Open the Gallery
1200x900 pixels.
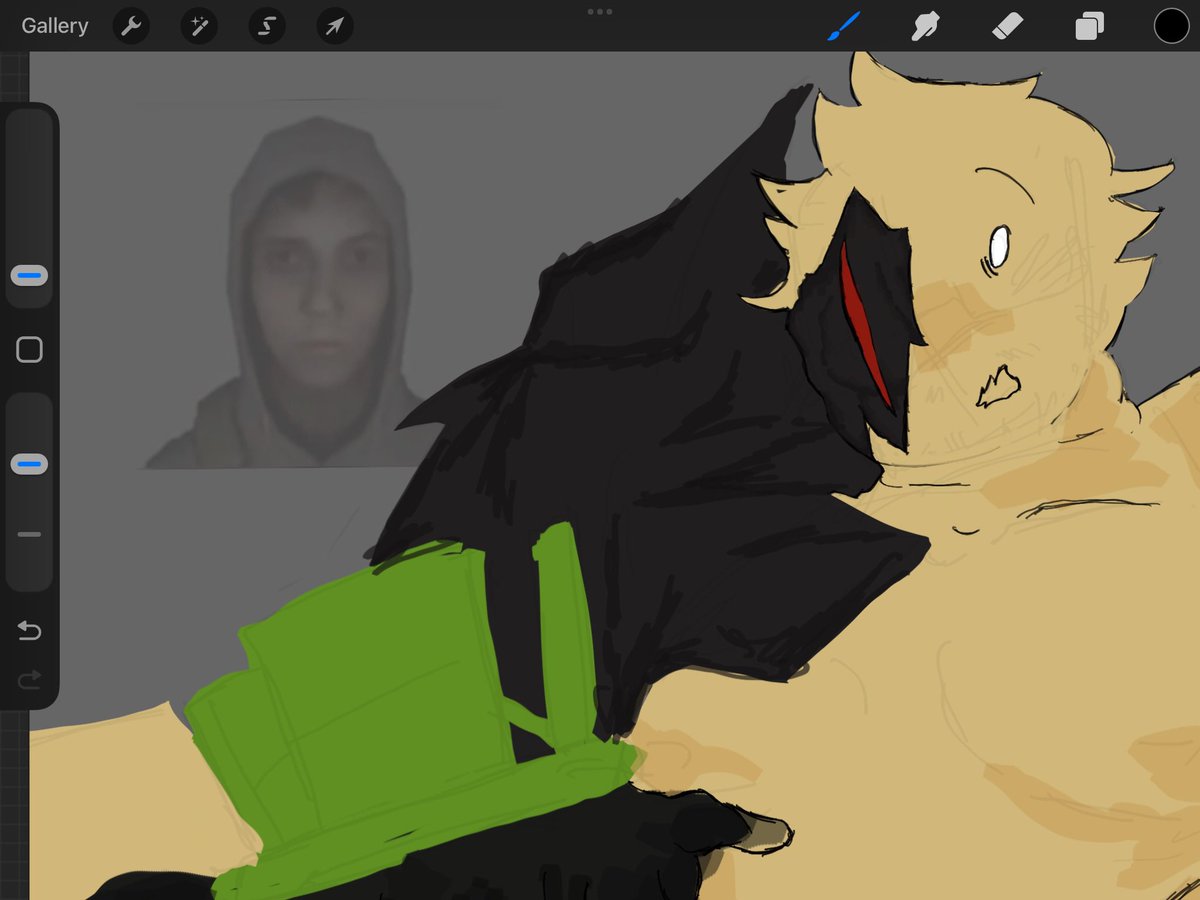(55, 26)
